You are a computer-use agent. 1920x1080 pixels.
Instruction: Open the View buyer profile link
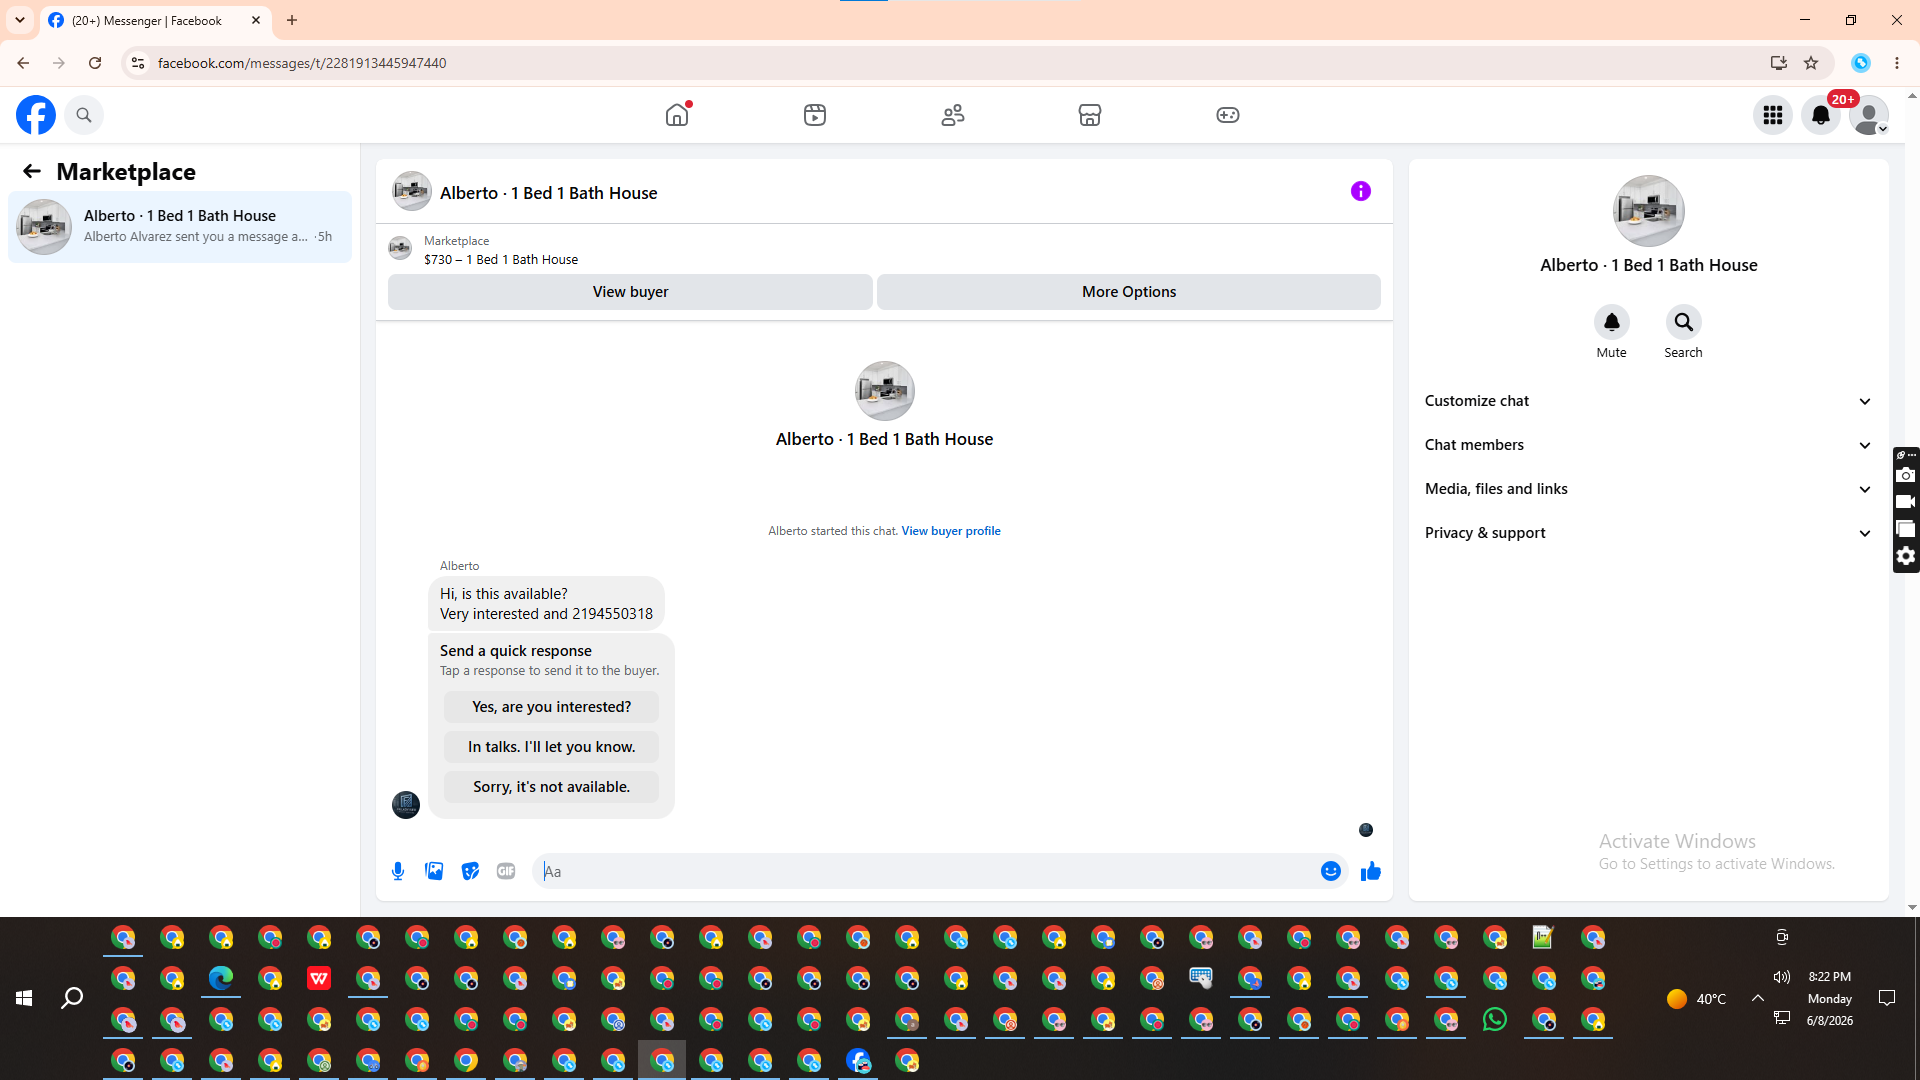951,531
